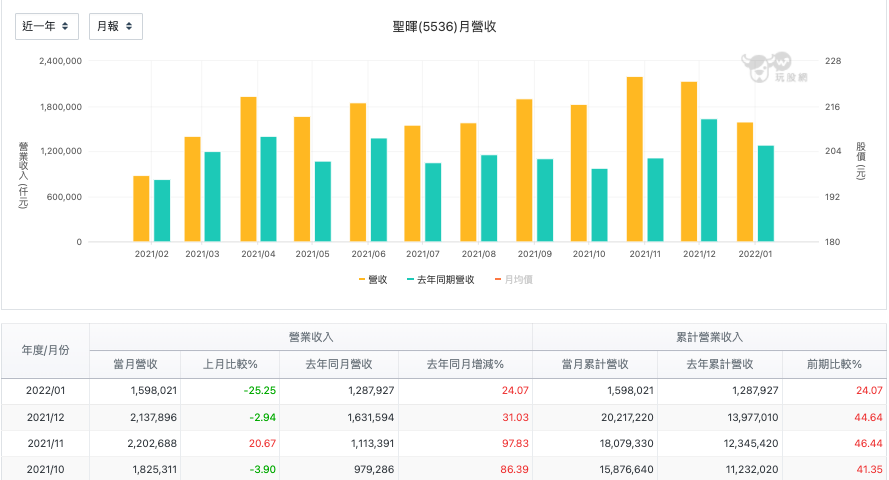
Task: Click the 去年同月增減% column header
Action: (x=465, y=364)
